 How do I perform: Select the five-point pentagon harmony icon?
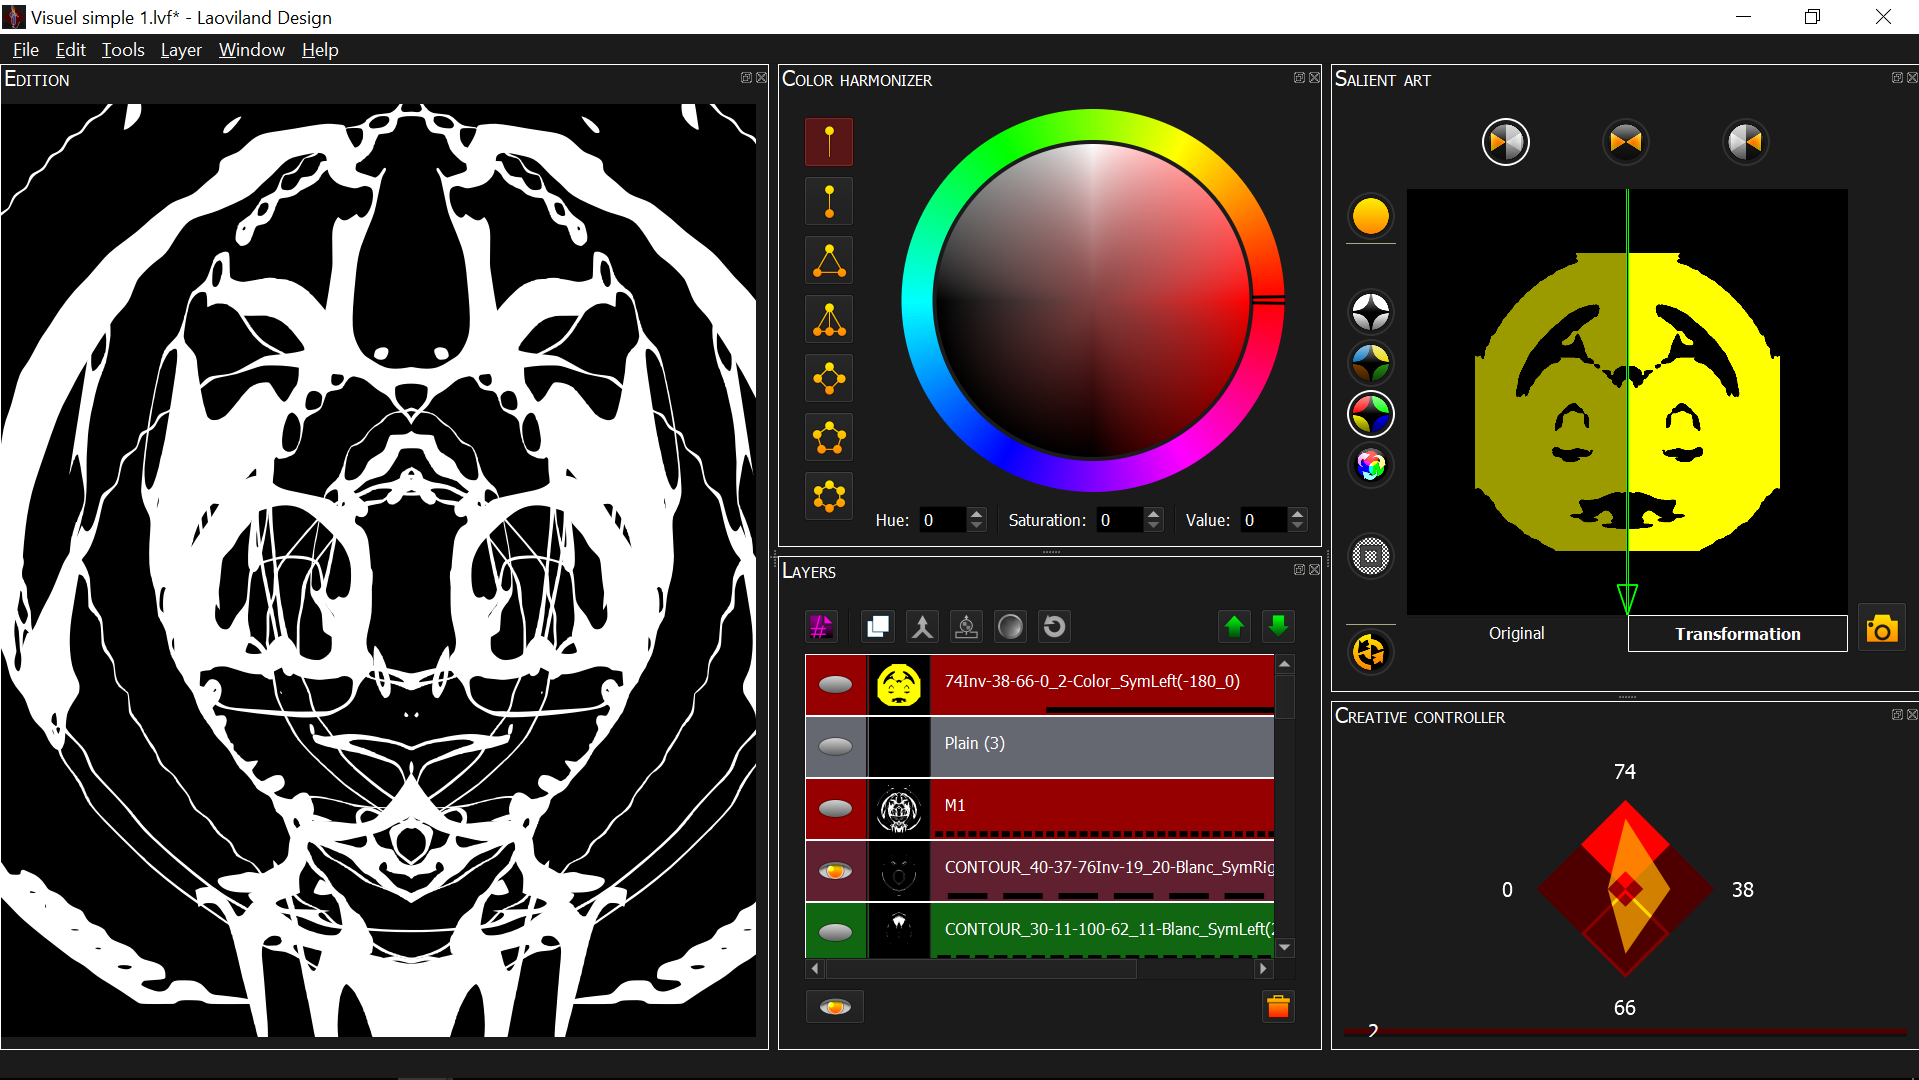click(x=829, y=437)
